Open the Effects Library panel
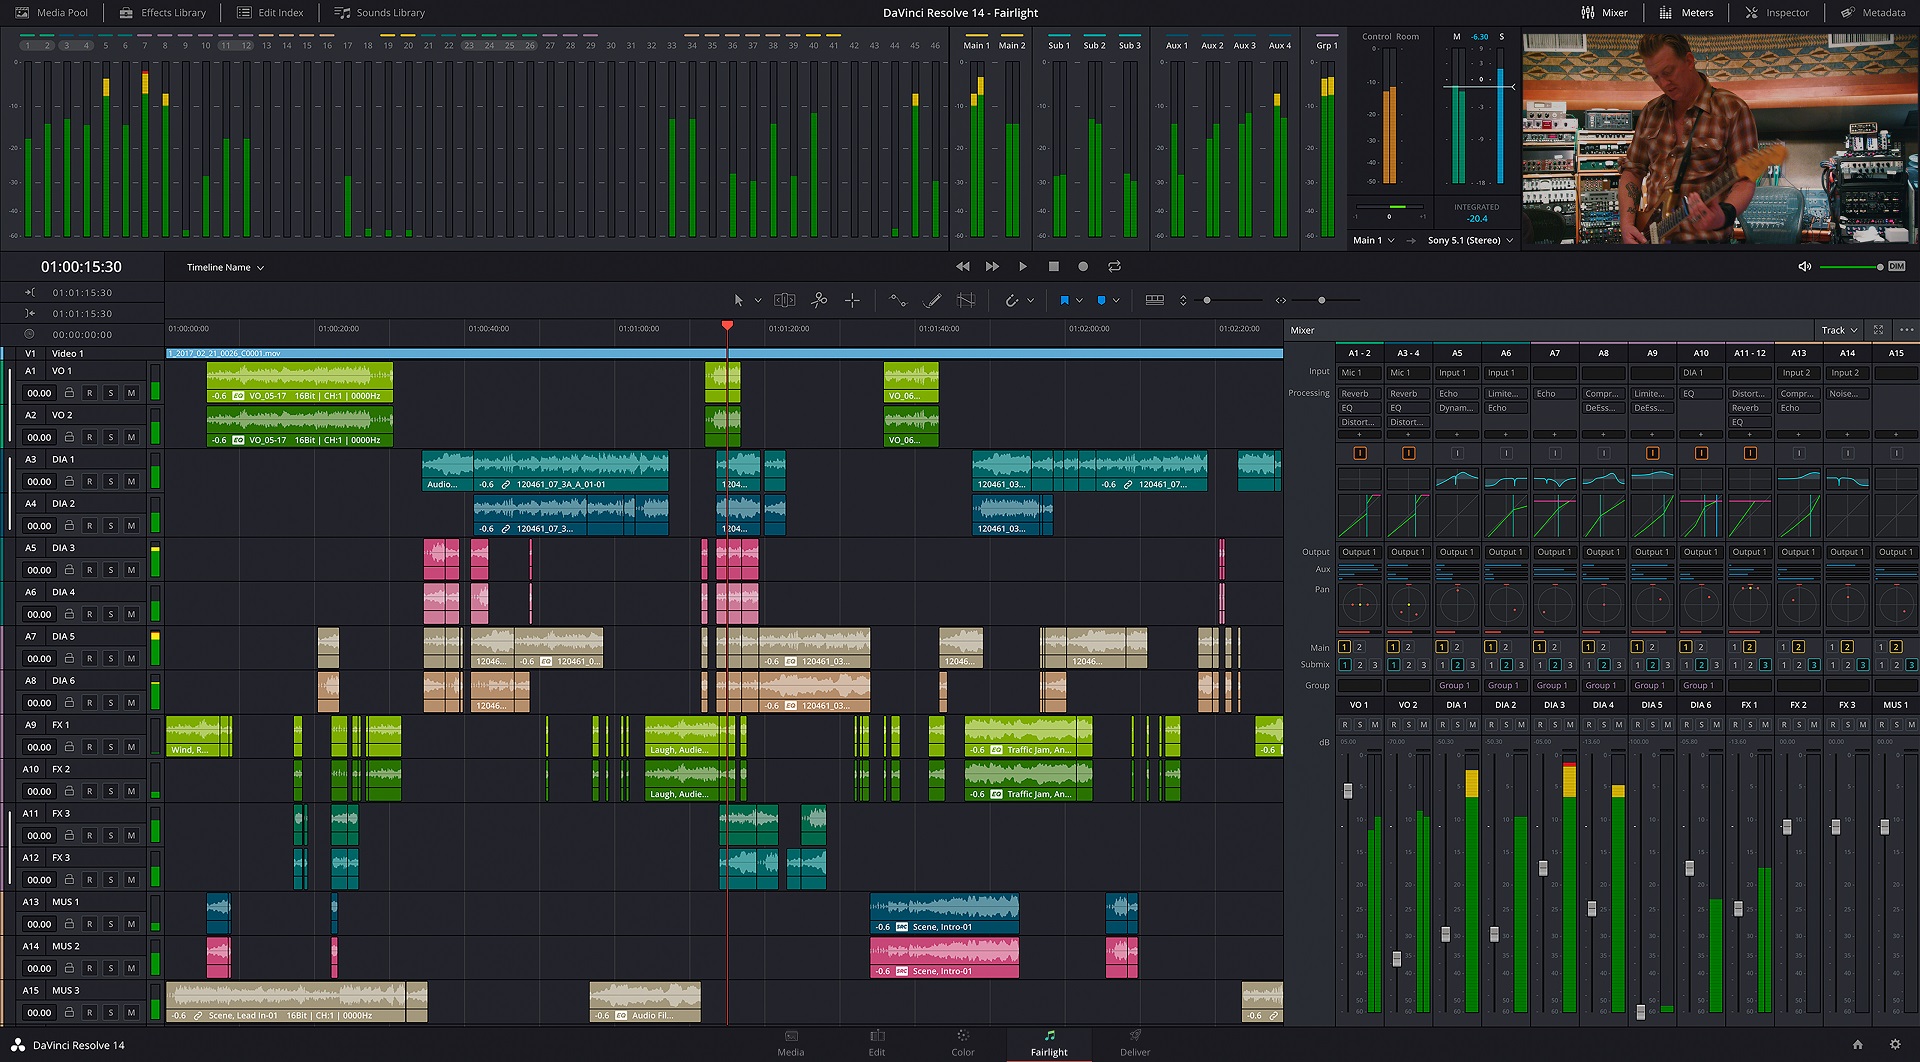The width and height of the screenshot is (1920, 1062). [163, 13]
